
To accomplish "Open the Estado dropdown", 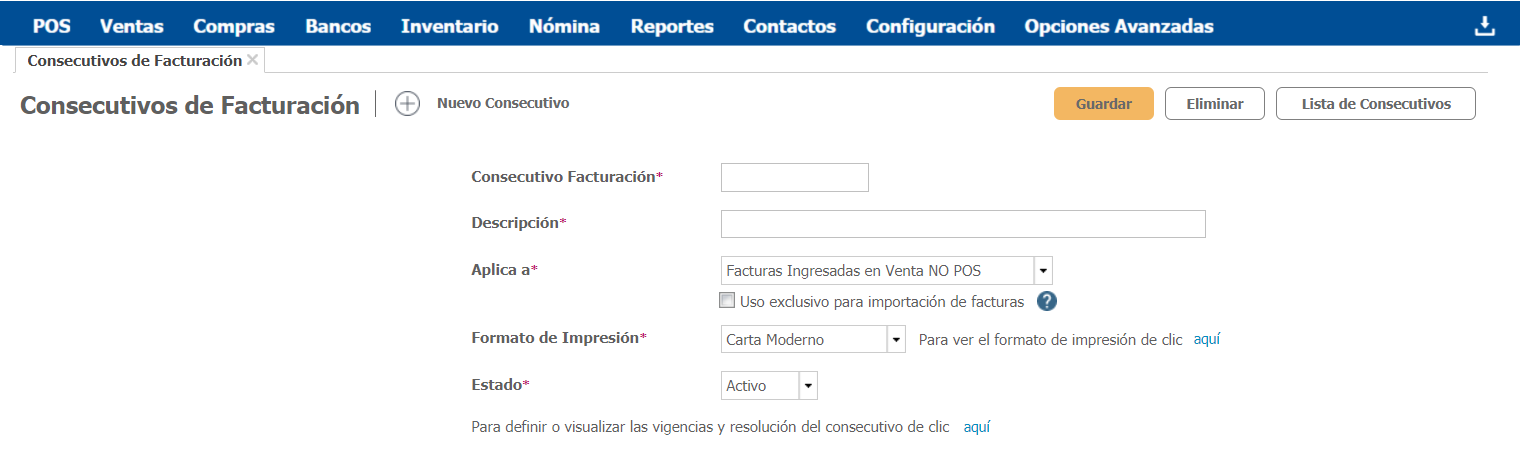I will (x=808, y=386).
